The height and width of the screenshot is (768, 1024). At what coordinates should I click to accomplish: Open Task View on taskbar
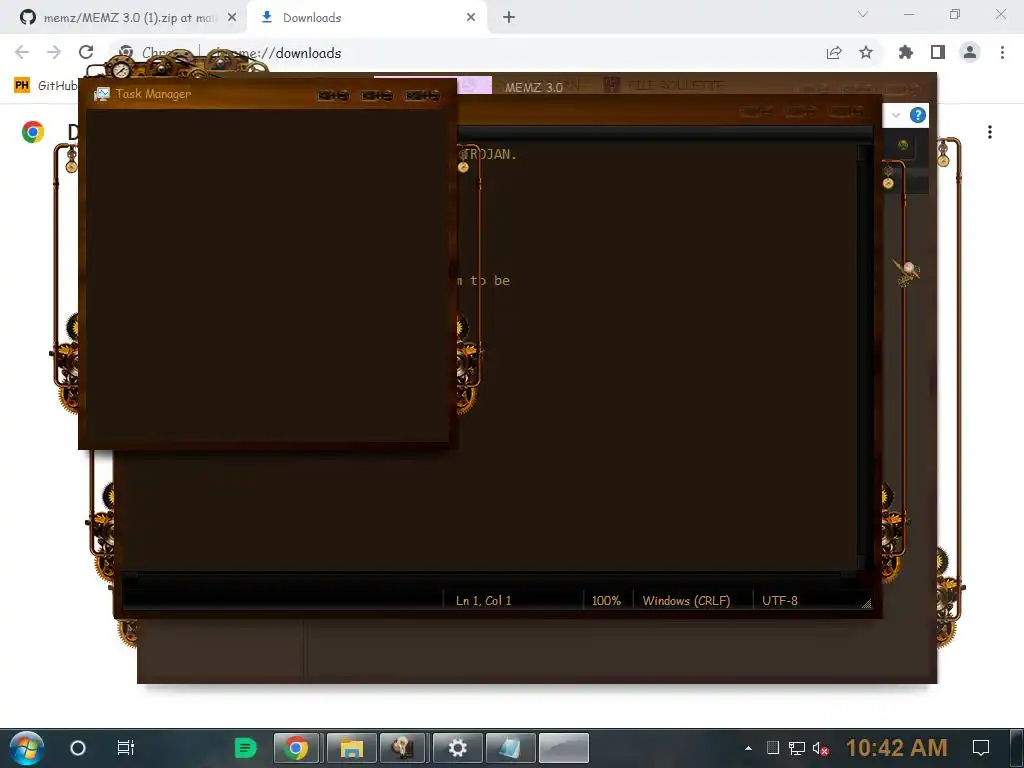click(125, 748)
